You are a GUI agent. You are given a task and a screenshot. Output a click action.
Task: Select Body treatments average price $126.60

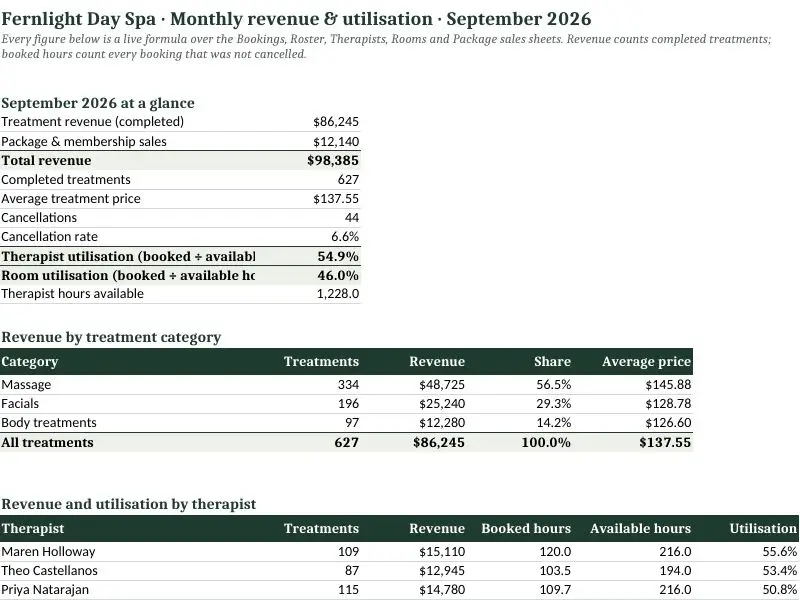pos(668,422)
